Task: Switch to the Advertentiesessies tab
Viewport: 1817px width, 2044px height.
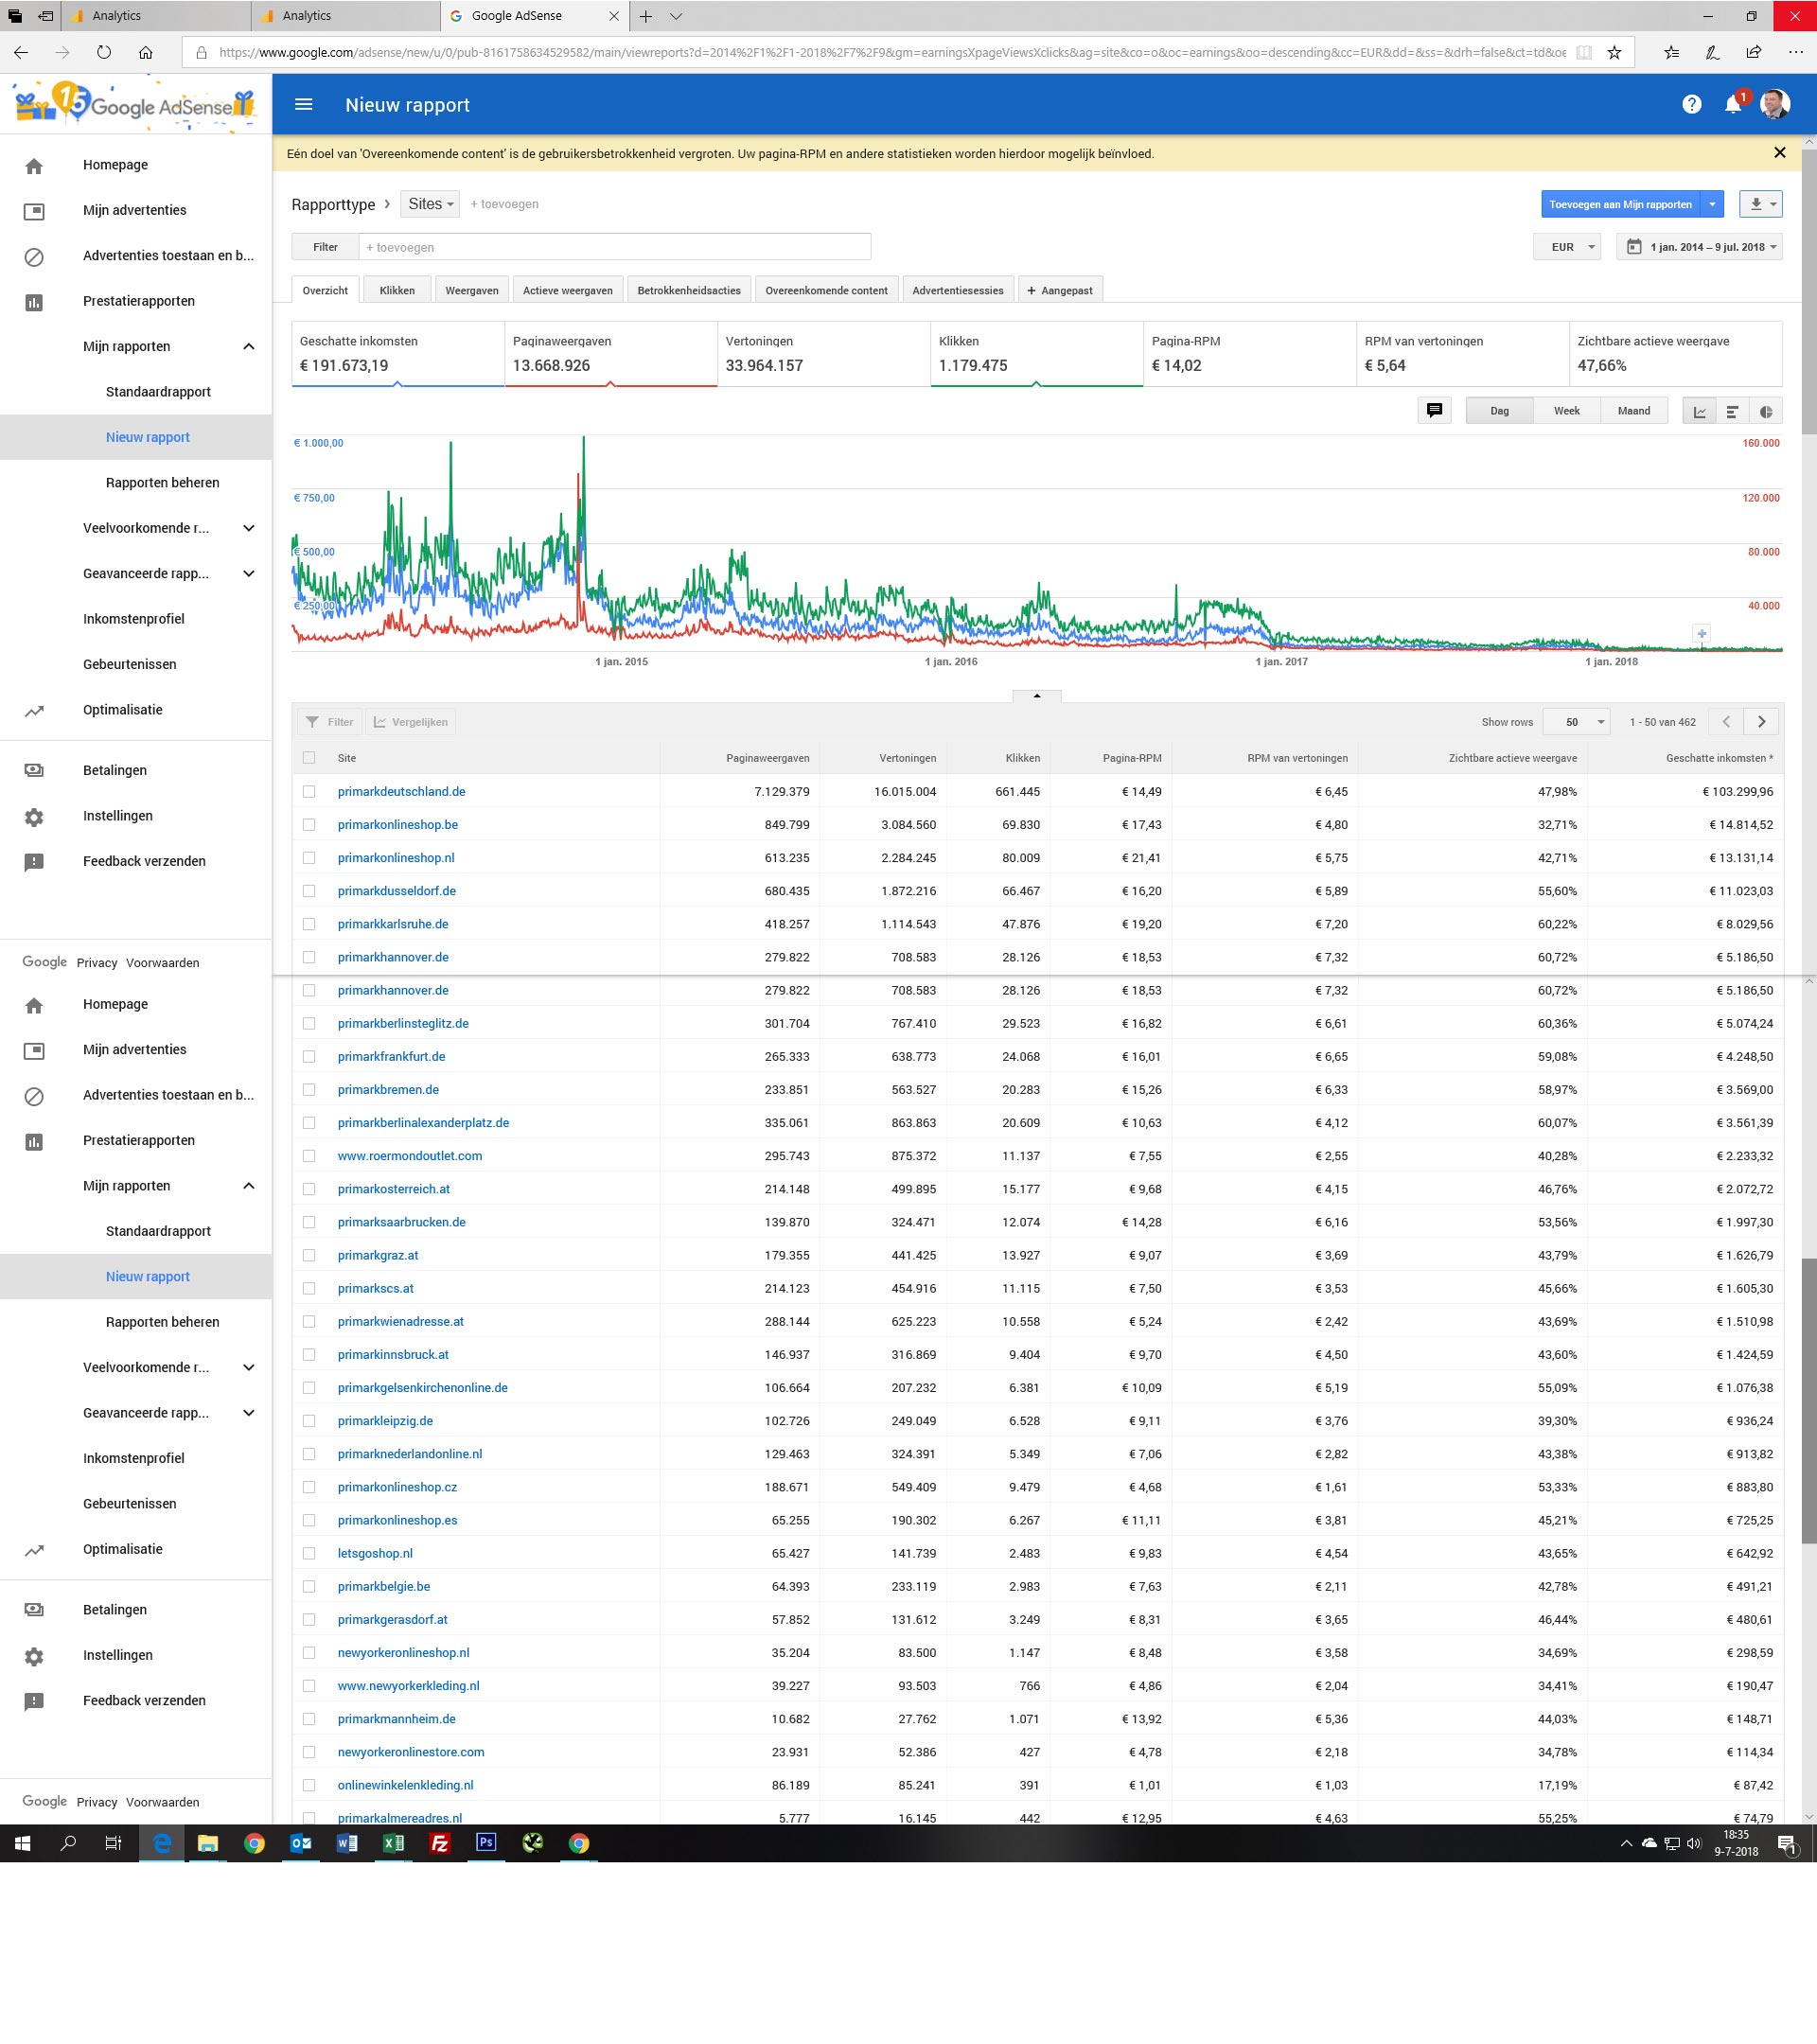Action: tap(958, 290)
